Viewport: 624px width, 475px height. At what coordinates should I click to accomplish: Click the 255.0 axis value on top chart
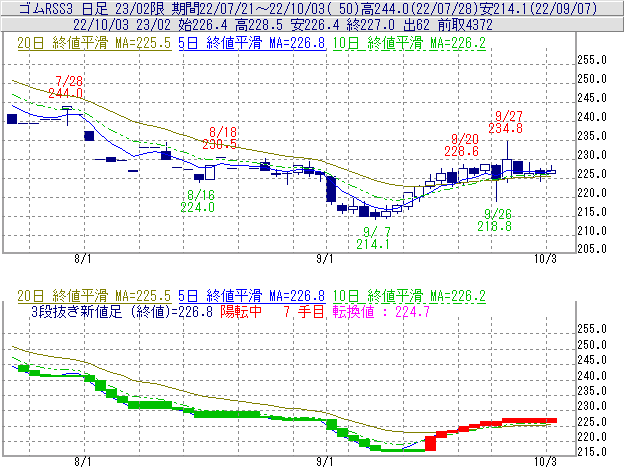(x=592, y=60)
